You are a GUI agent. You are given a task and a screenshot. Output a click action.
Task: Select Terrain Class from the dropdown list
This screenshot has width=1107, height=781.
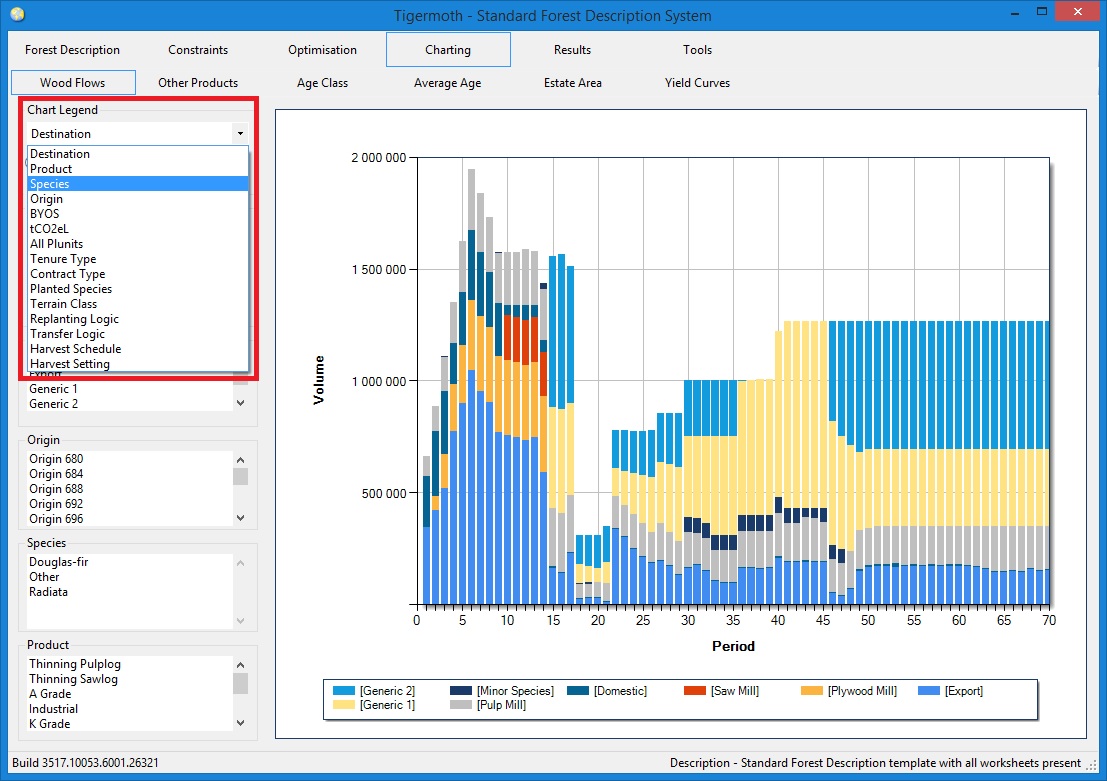tap(138, 304)
